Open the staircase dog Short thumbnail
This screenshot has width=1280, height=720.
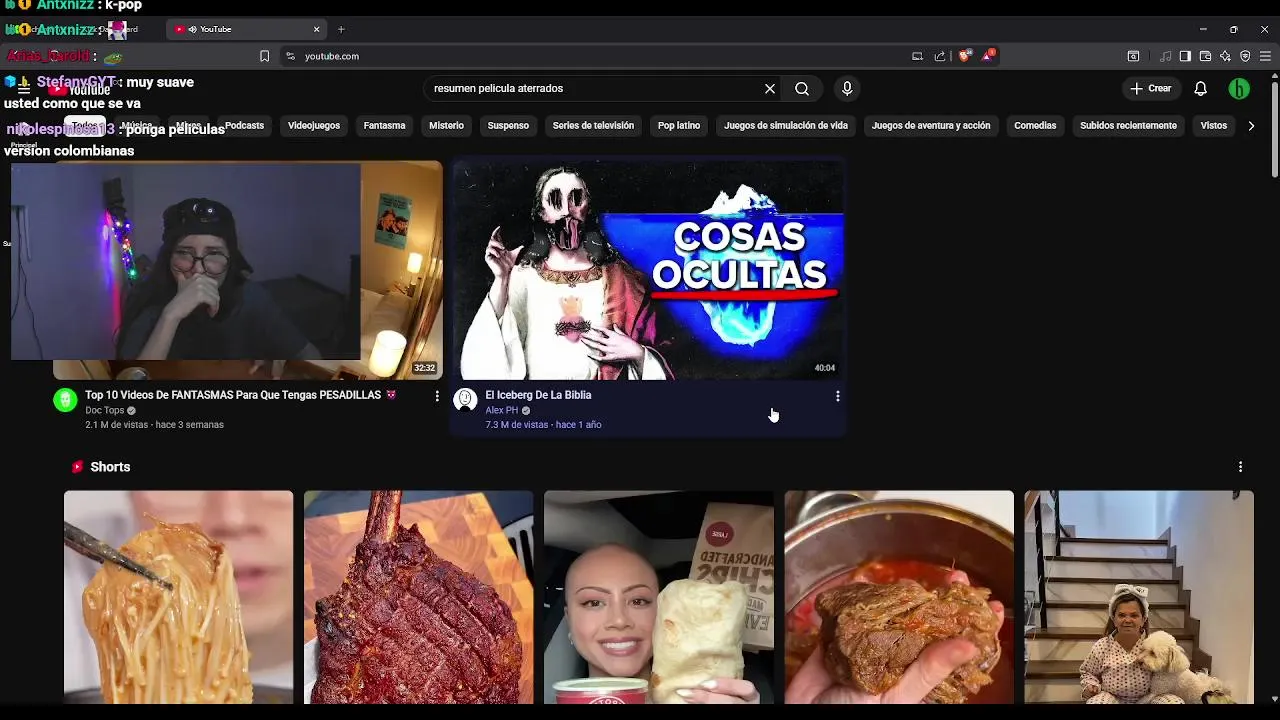click(x=1139, y=597)
